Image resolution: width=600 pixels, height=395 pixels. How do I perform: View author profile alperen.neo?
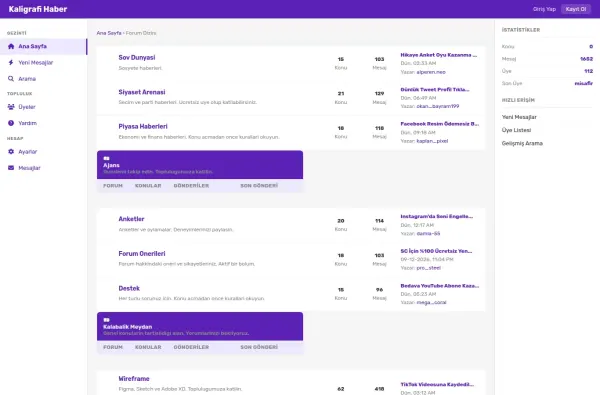tap(431, 72)
